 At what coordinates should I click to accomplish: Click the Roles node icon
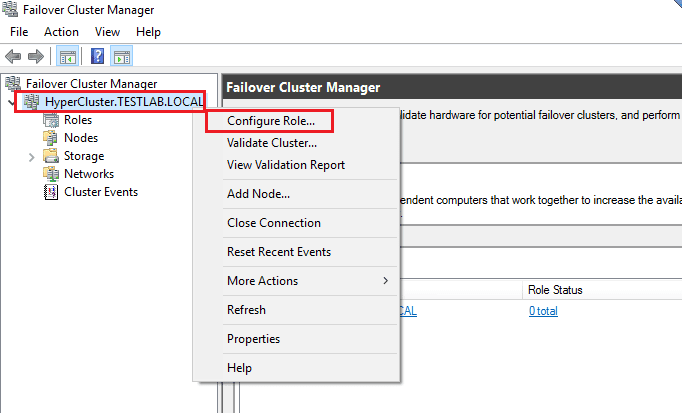(51, 120)
